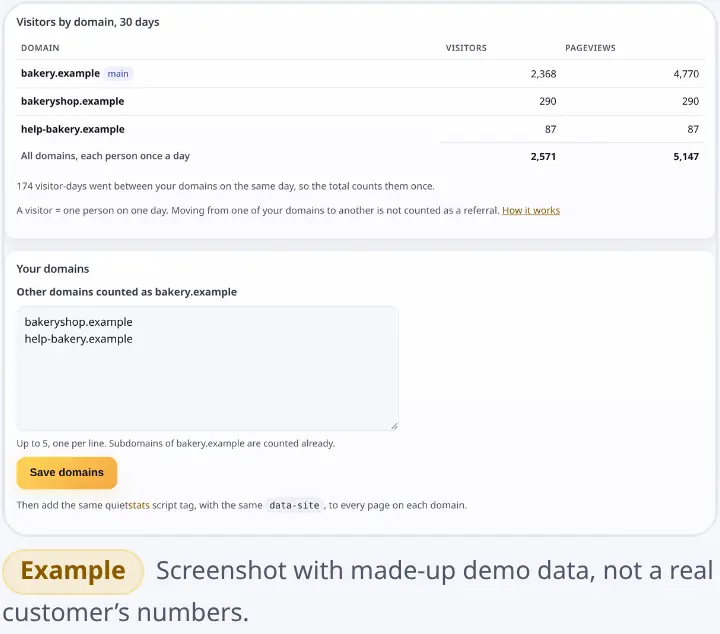720x634 pixels.
Task: Click the DOMAIN column header
Action: pyautogui.click(x=40, y=48)
